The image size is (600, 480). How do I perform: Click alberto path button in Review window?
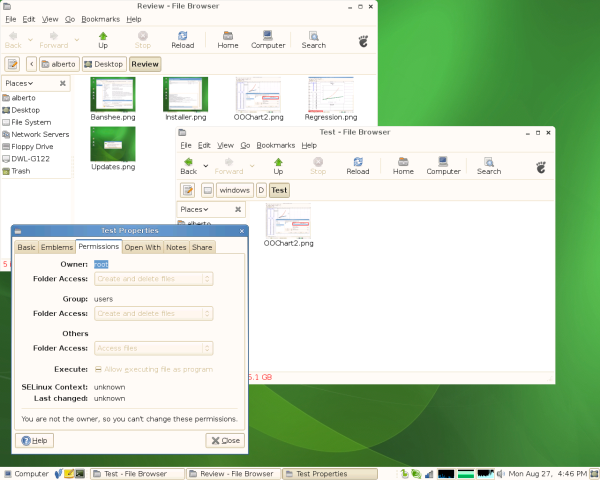point(59,64)
